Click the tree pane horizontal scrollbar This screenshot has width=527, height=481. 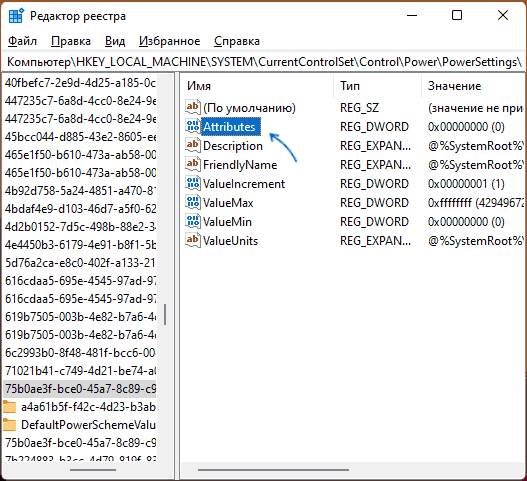(x=93, y=470)
